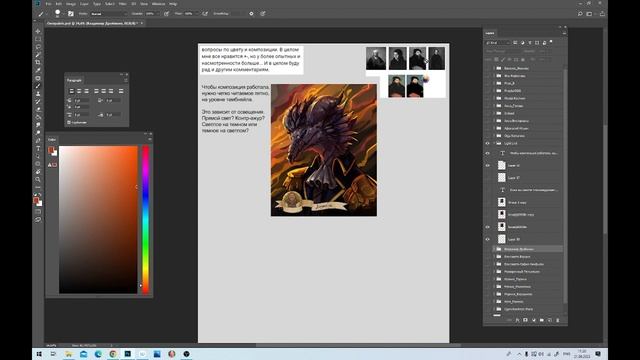
Task: Open the Image menu
Action: (71, 4)
